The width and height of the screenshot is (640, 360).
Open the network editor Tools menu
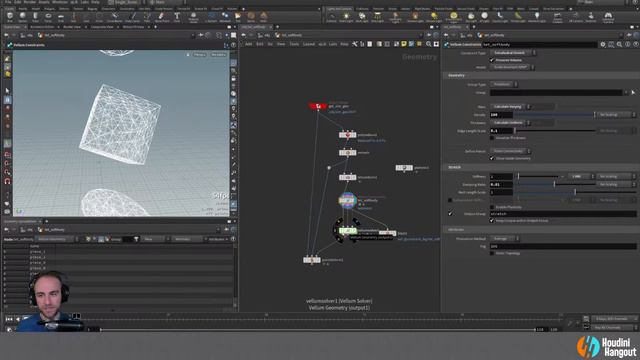294,44
